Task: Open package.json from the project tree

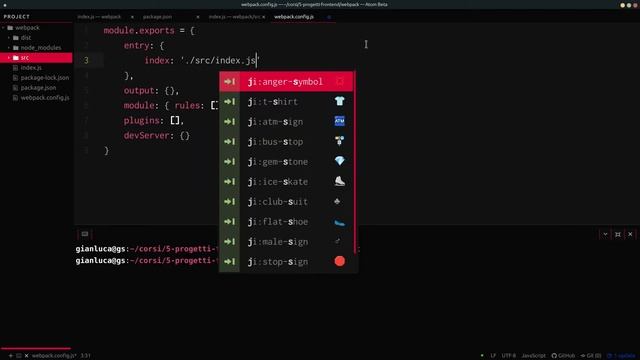Action: click(38, 88)
